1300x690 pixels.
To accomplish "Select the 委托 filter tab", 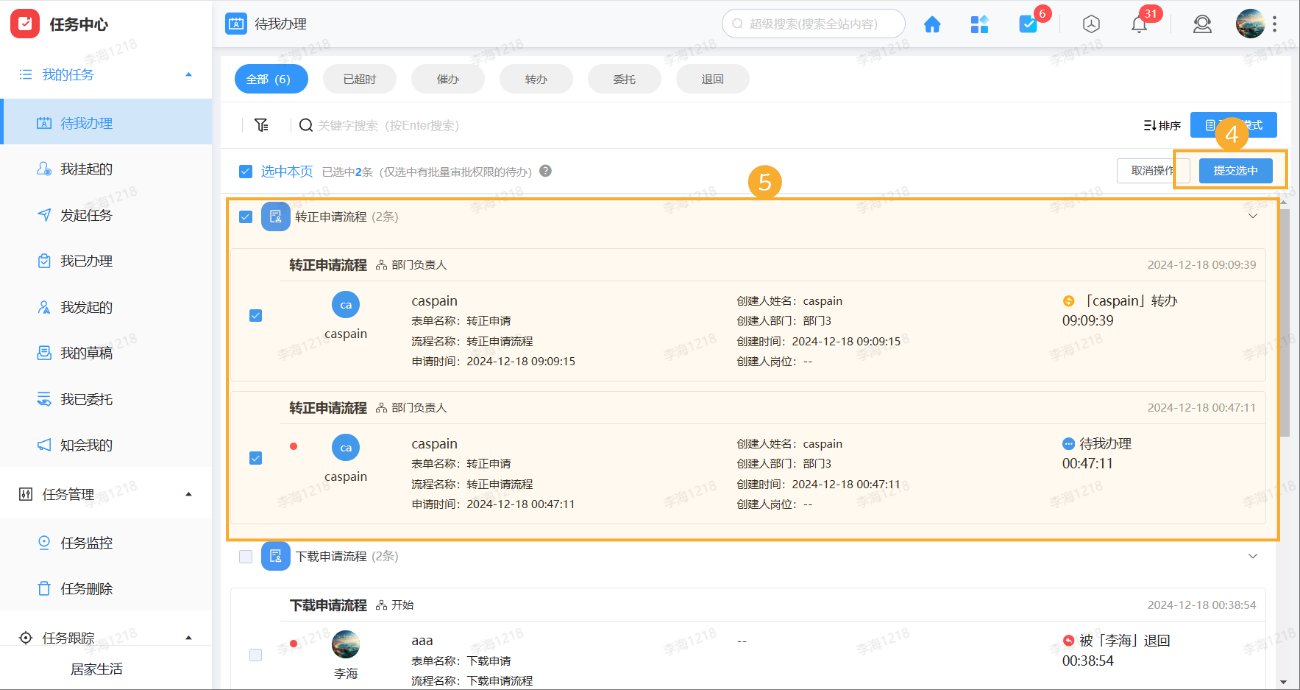I will pyautogui.click(x=624, y=78).
